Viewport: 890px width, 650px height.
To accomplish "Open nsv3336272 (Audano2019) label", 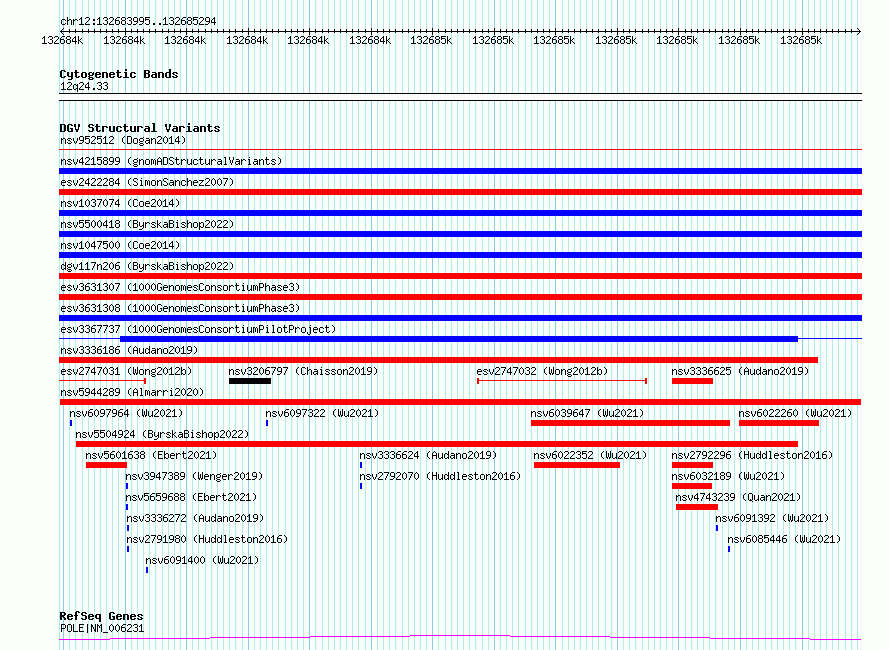I will 195,518.
